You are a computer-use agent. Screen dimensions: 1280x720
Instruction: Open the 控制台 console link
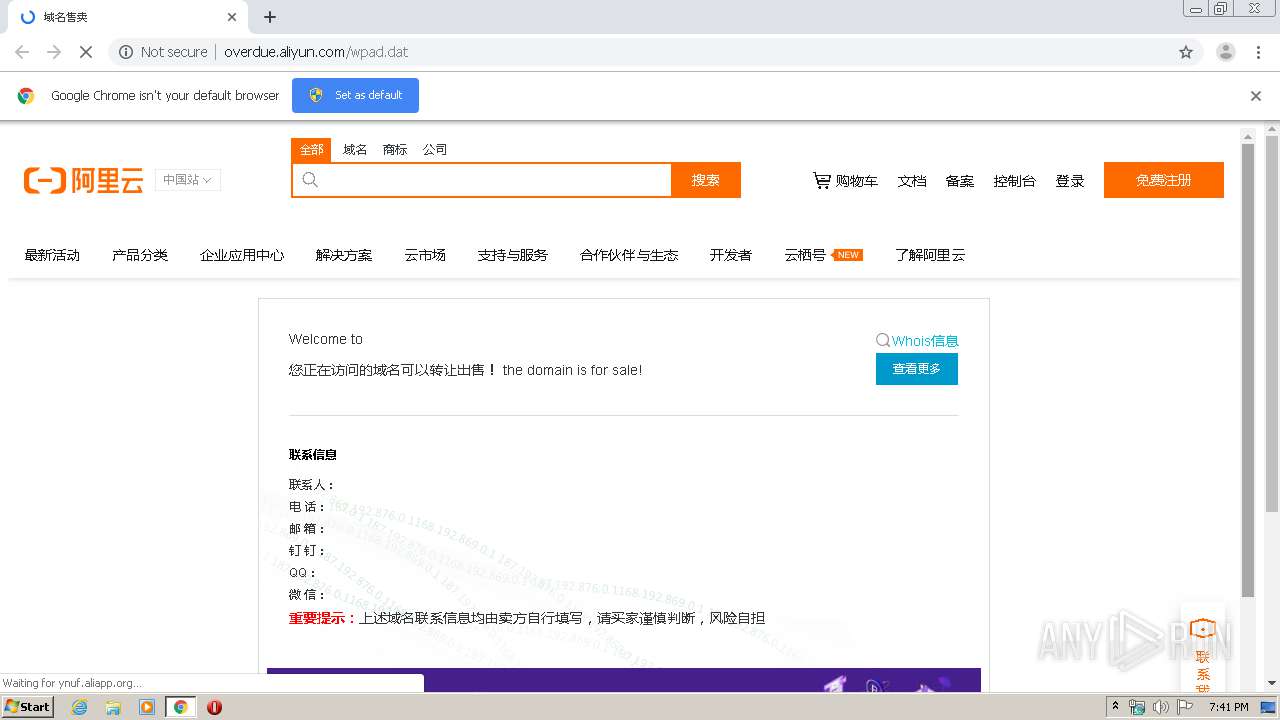[x=1014, y=181]
